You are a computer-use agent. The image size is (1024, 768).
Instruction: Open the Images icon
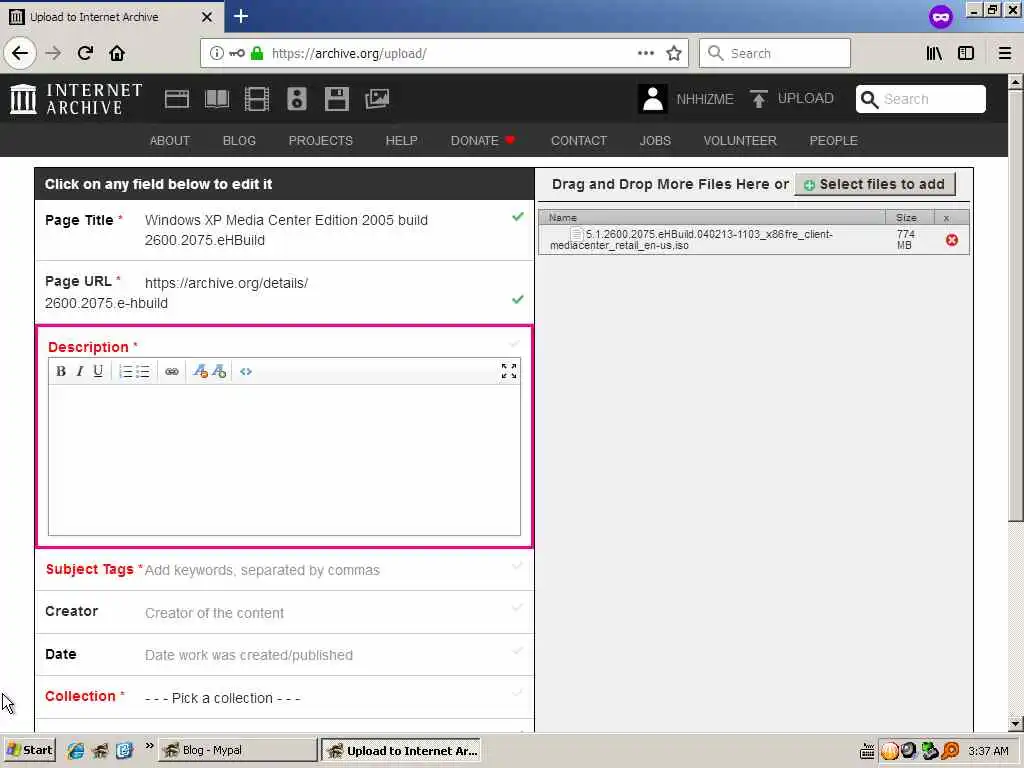pyautogui.click(x=377, y=99)
